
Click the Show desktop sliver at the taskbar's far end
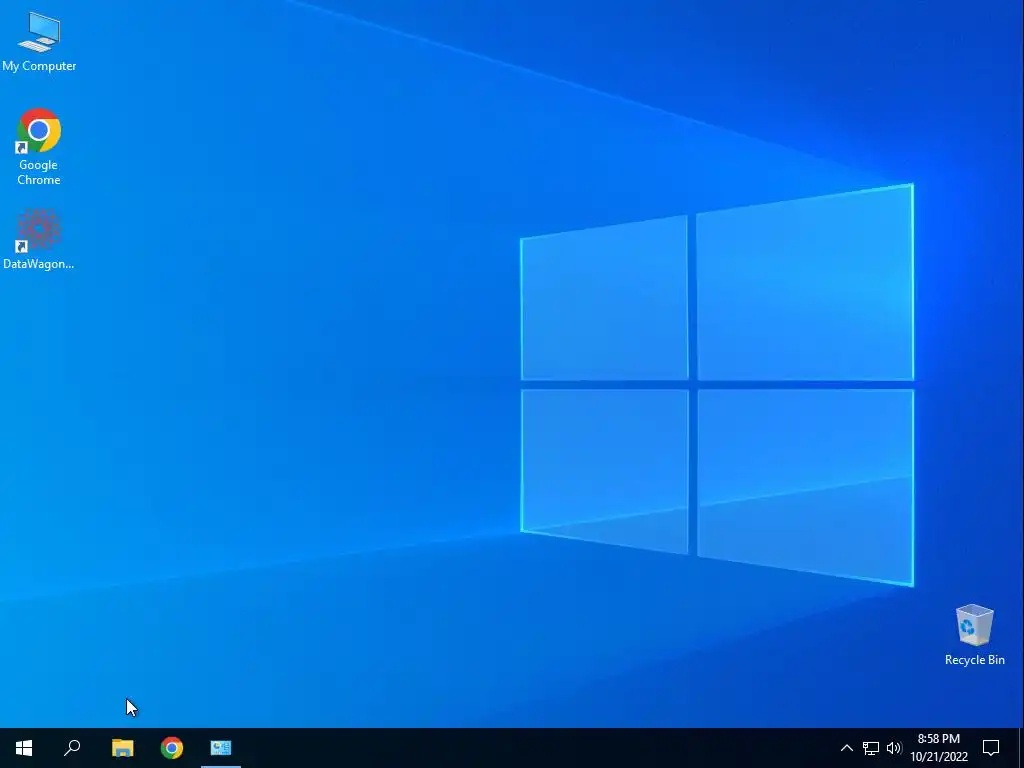[x=1021, y=748]
